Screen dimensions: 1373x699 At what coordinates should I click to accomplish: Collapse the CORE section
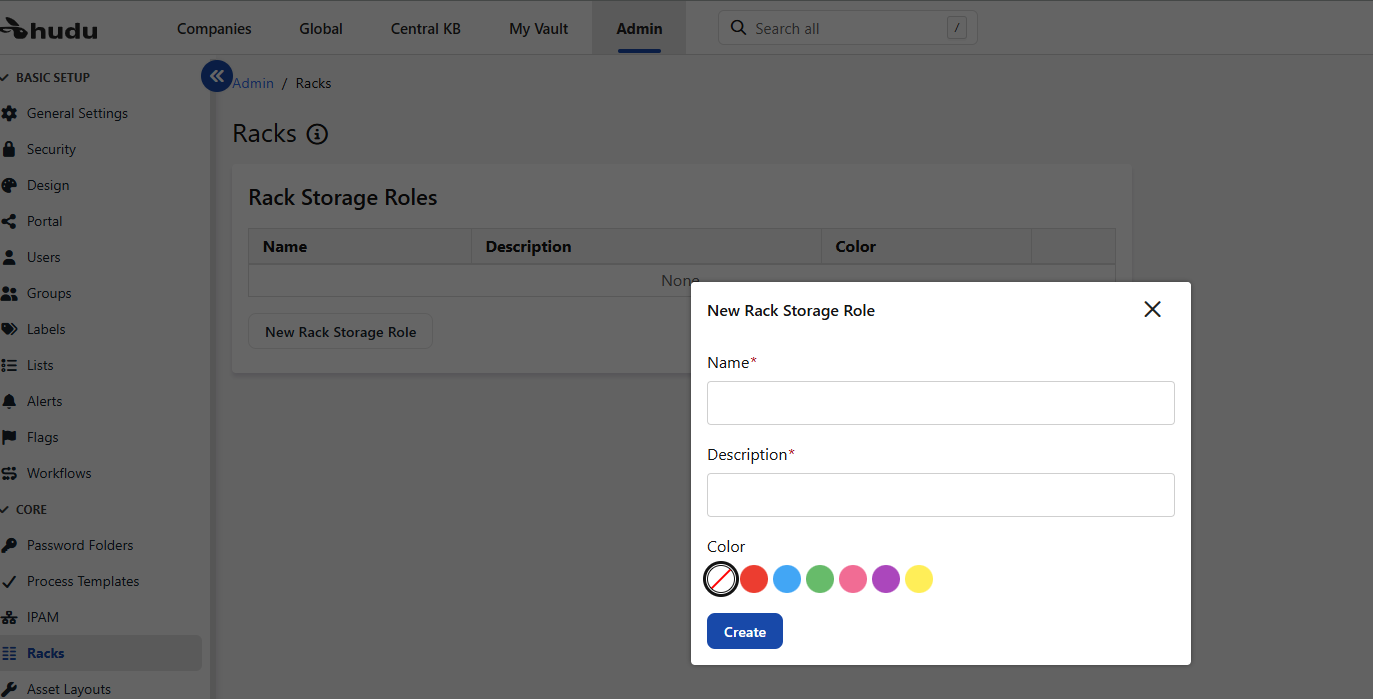coord(24,509)
